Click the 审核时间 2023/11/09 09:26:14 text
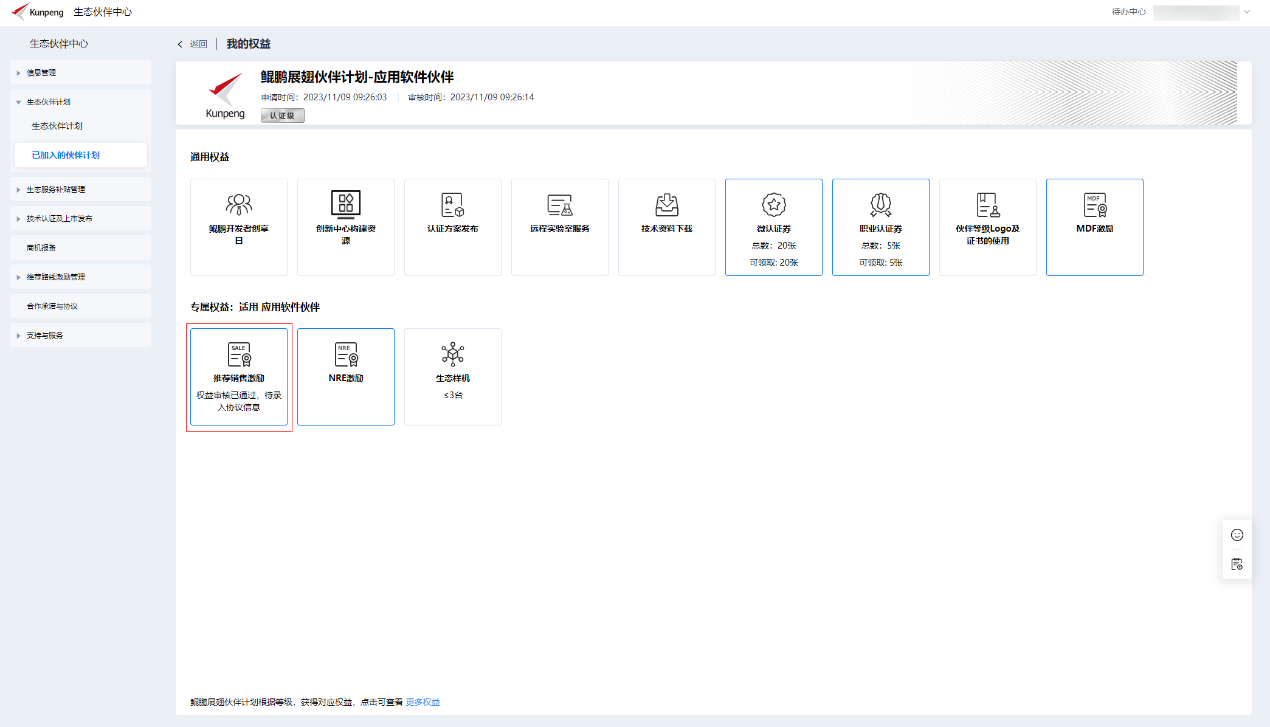Viewport: 1270px width, 727px height. pyautogui.click(x=471, y=97)
